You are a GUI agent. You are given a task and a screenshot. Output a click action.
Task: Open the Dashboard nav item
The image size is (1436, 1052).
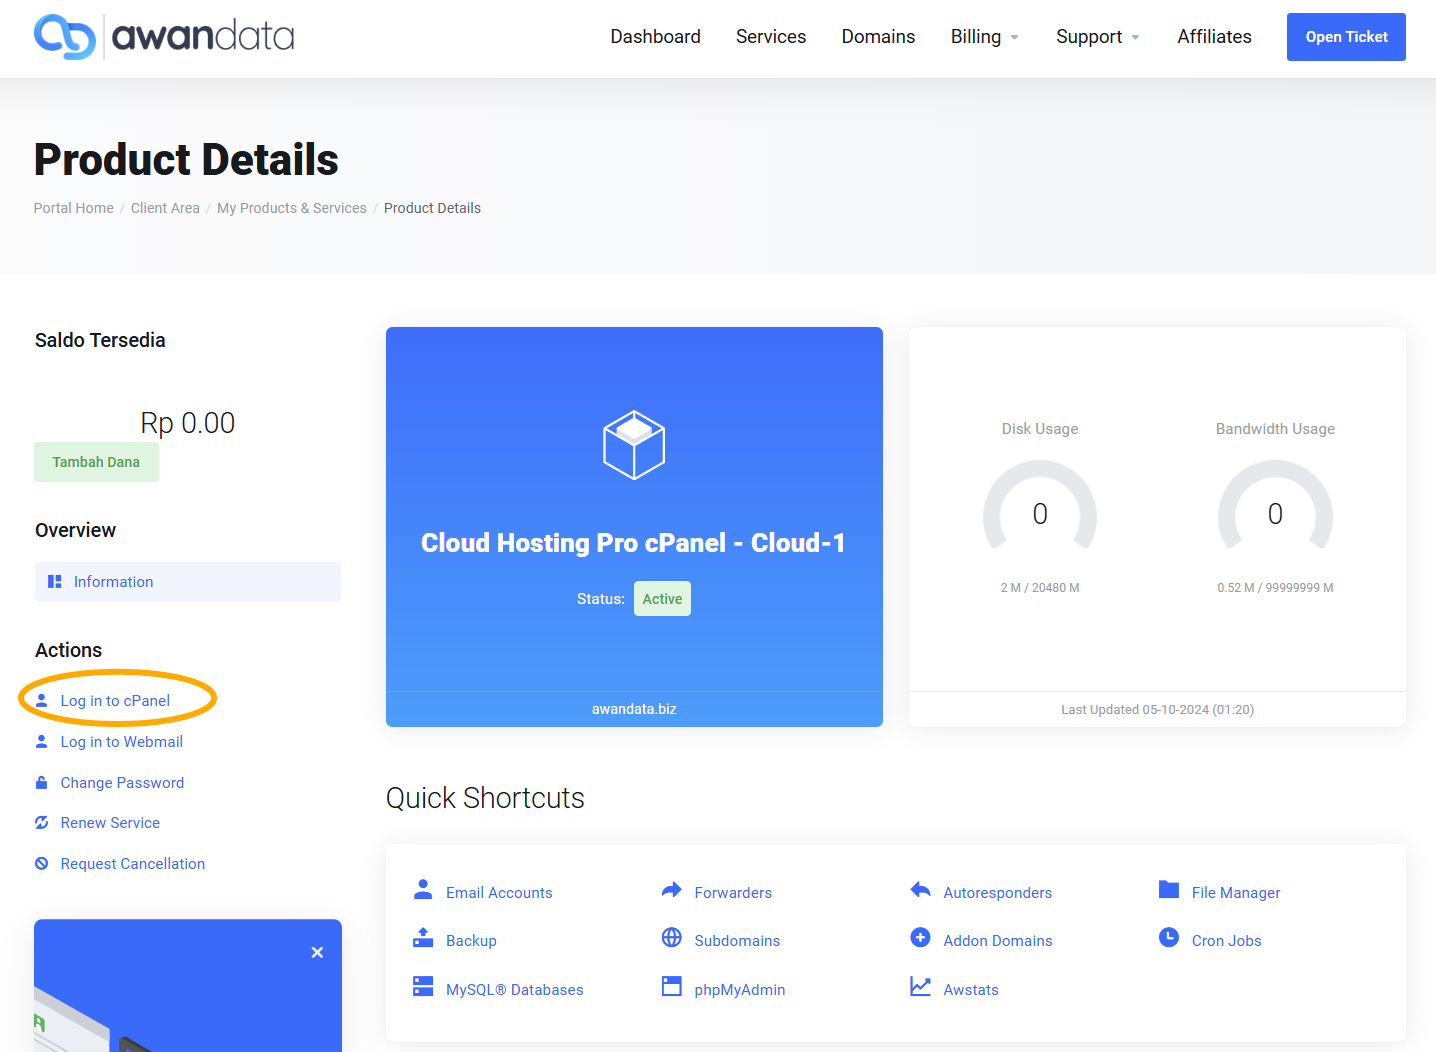coord(656,37)
